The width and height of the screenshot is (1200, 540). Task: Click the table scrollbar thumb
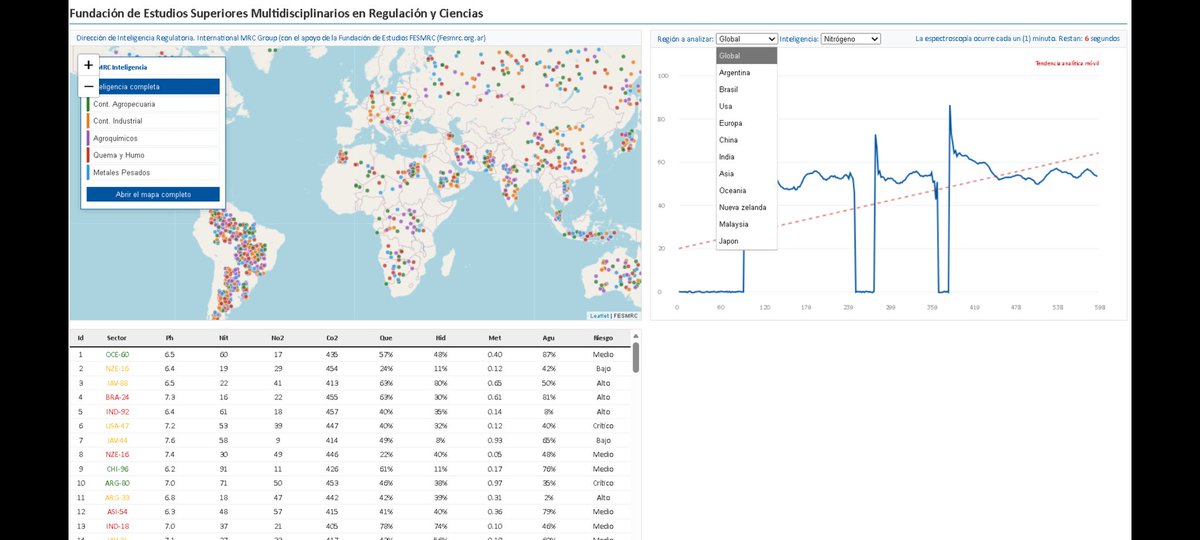(635, 356)
